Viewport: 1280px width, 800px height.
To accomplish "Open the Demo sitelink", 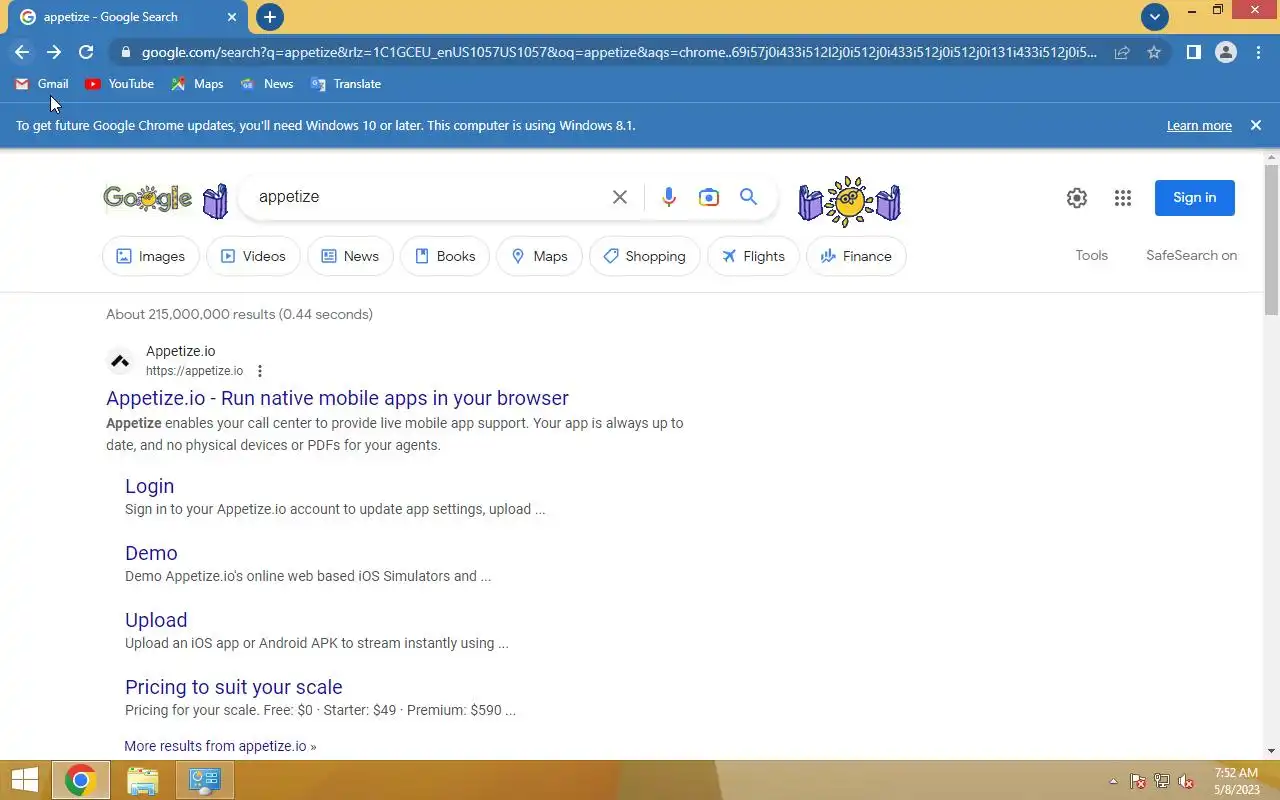I will pyautogui.click(x=151, y=553).
